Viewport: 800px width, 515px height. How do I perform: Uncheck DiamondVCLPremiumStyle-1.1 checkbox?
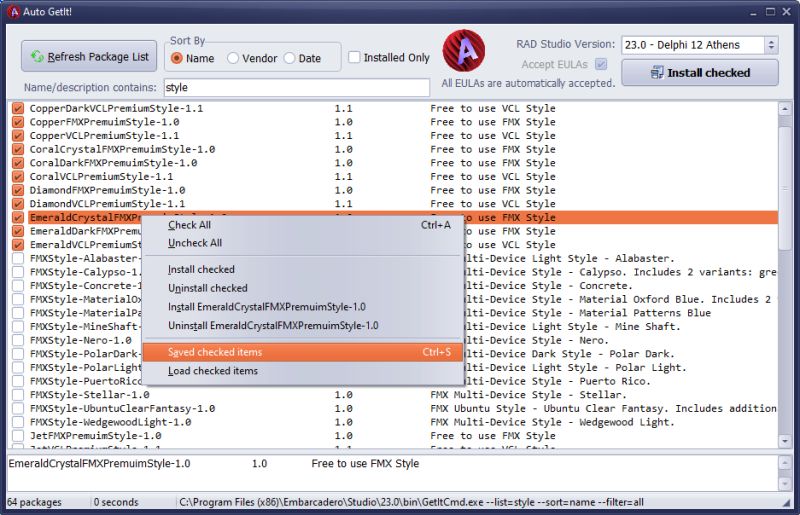click(x=18, y=204)
